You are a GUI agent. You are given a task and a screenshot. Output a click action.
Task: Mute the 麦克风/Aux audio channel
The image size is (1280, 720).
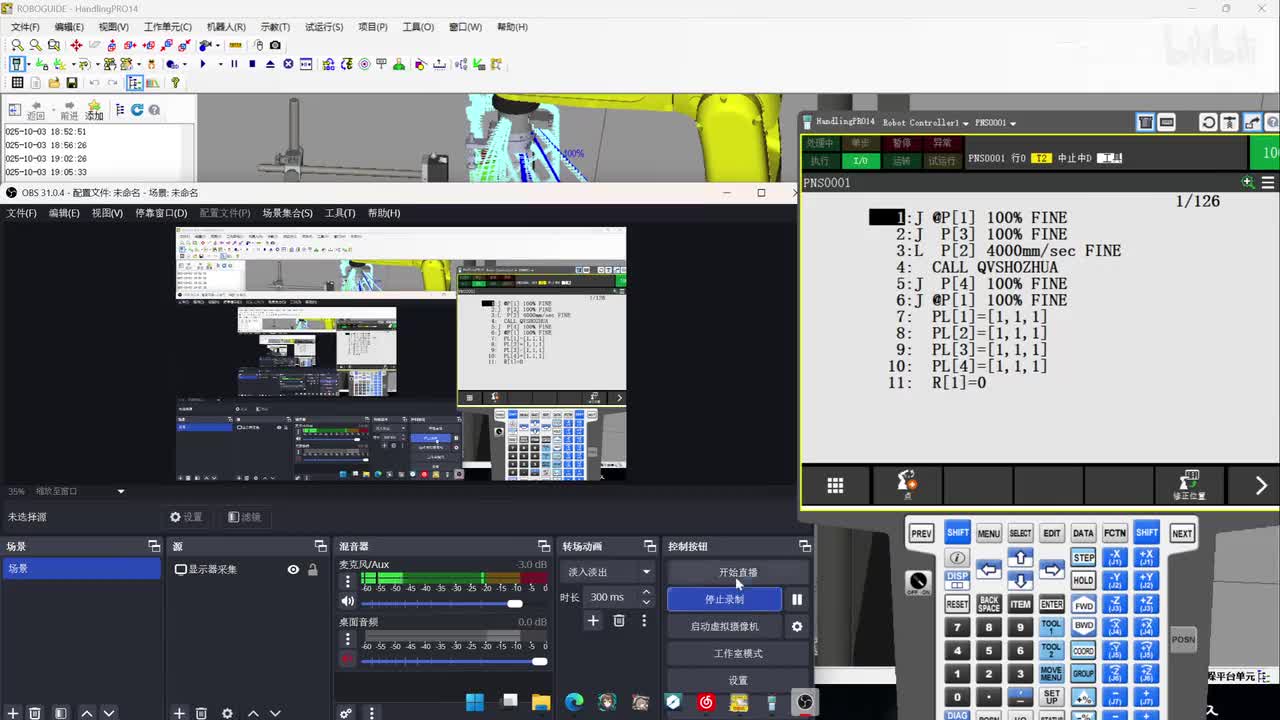[348, 601]
